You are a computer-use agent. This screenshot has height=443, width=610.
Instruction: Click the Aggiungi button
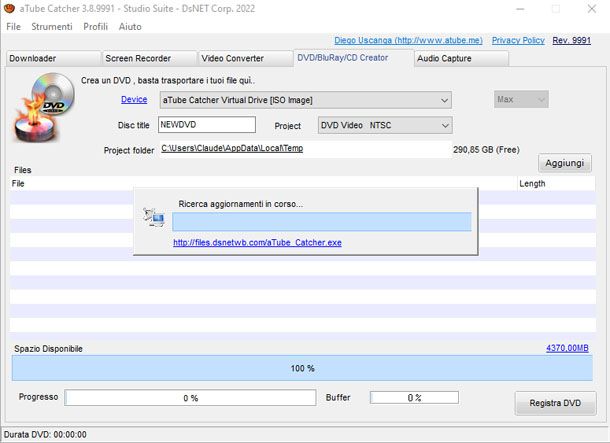[566, 162]
